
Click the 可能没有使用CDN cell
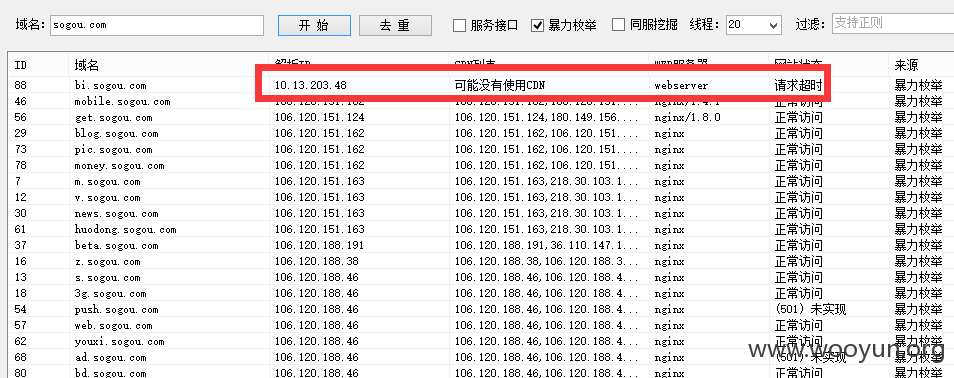500,85
